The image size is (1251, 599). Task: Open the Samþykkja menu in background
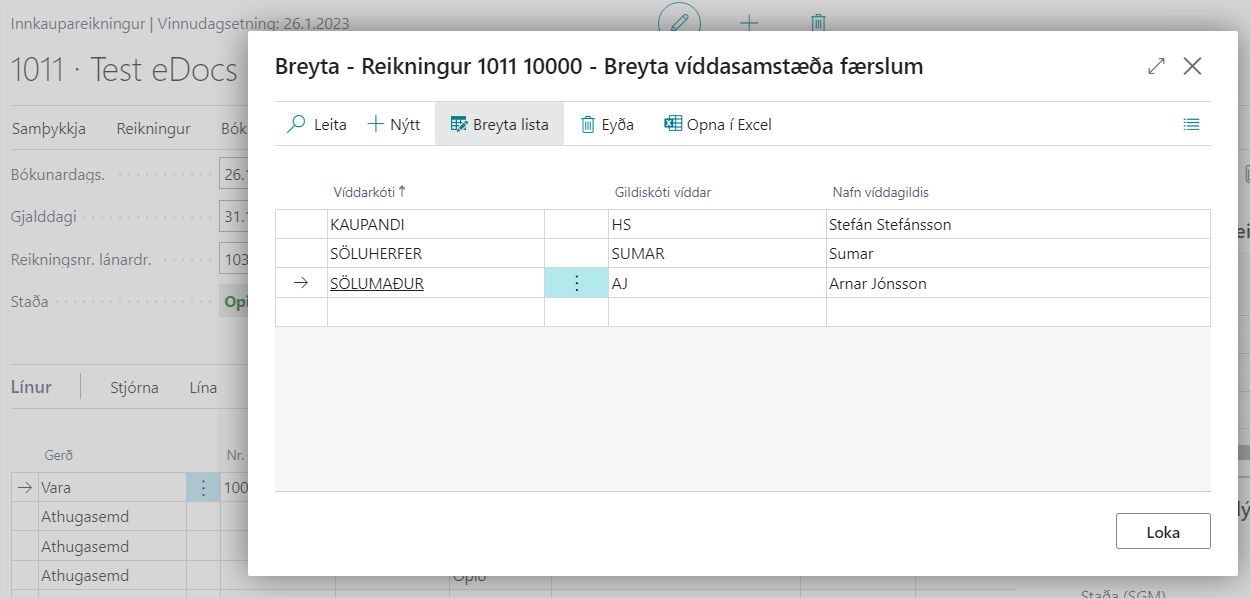[x=48, y=129]
